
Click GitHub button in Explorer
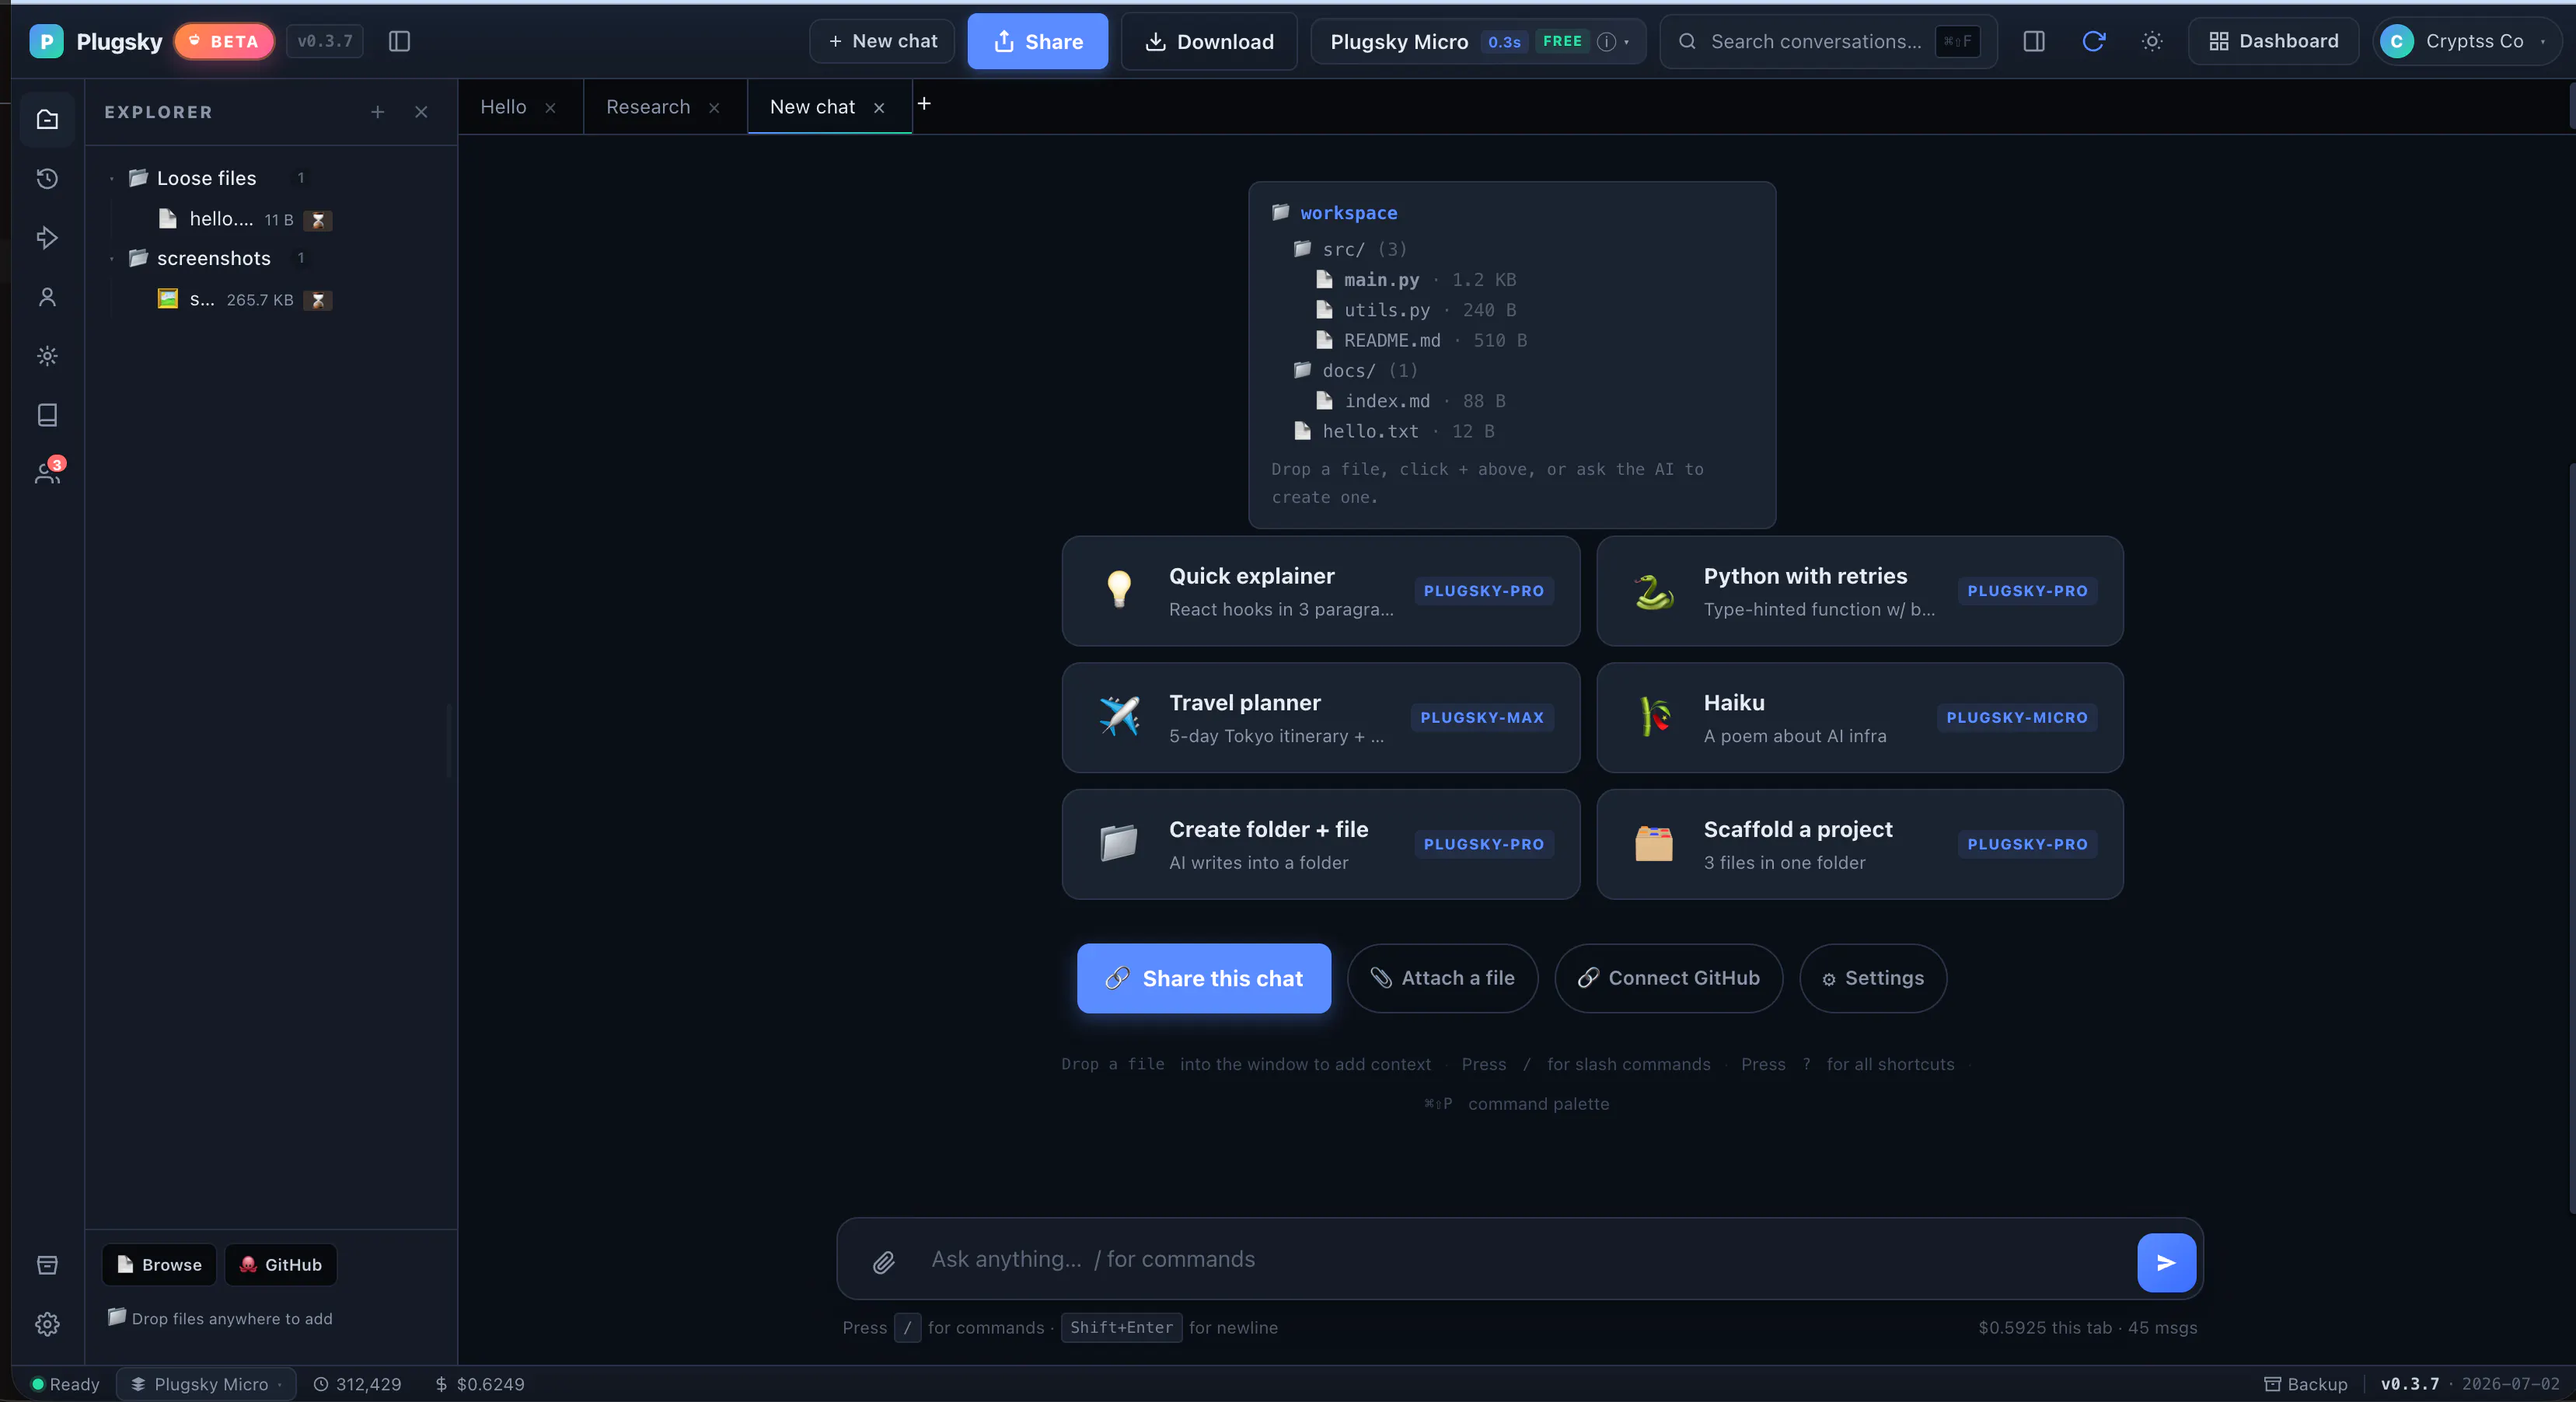pyautogui.click(x=281, y=1265)
